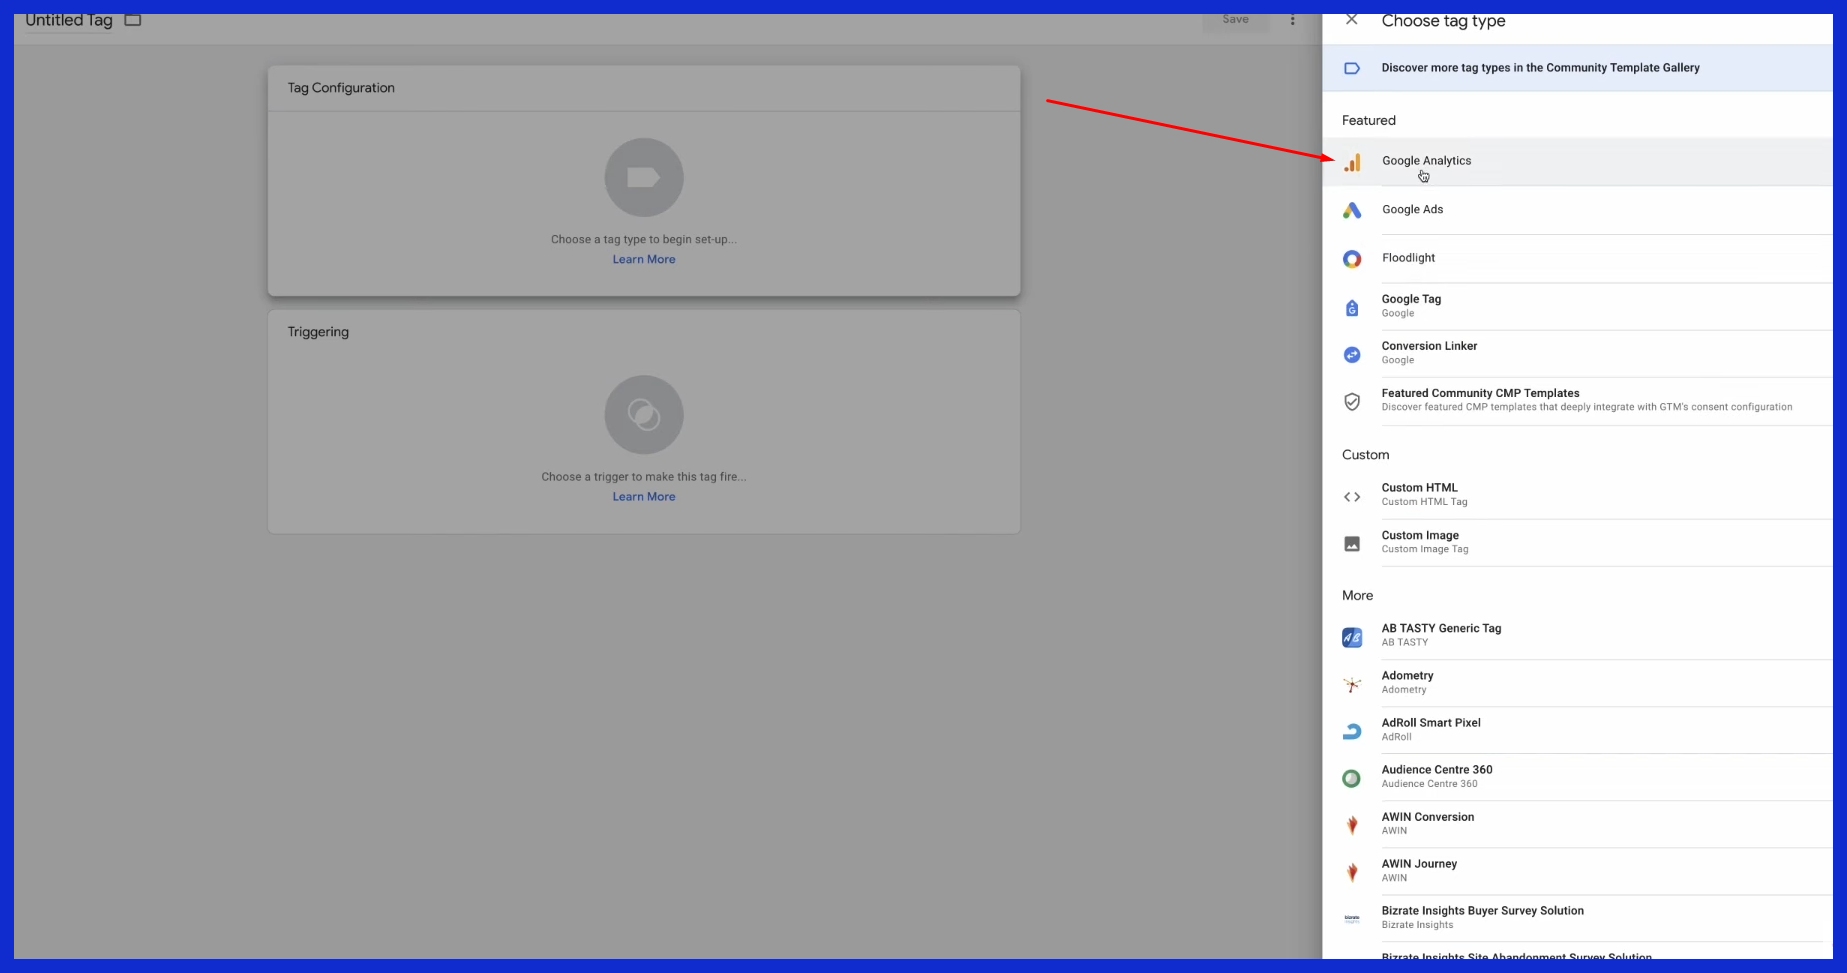Click the Adometry logo icon
Image resolution: width=1847 pixels, height=973 pixels.
click(x=1352, y=684)
